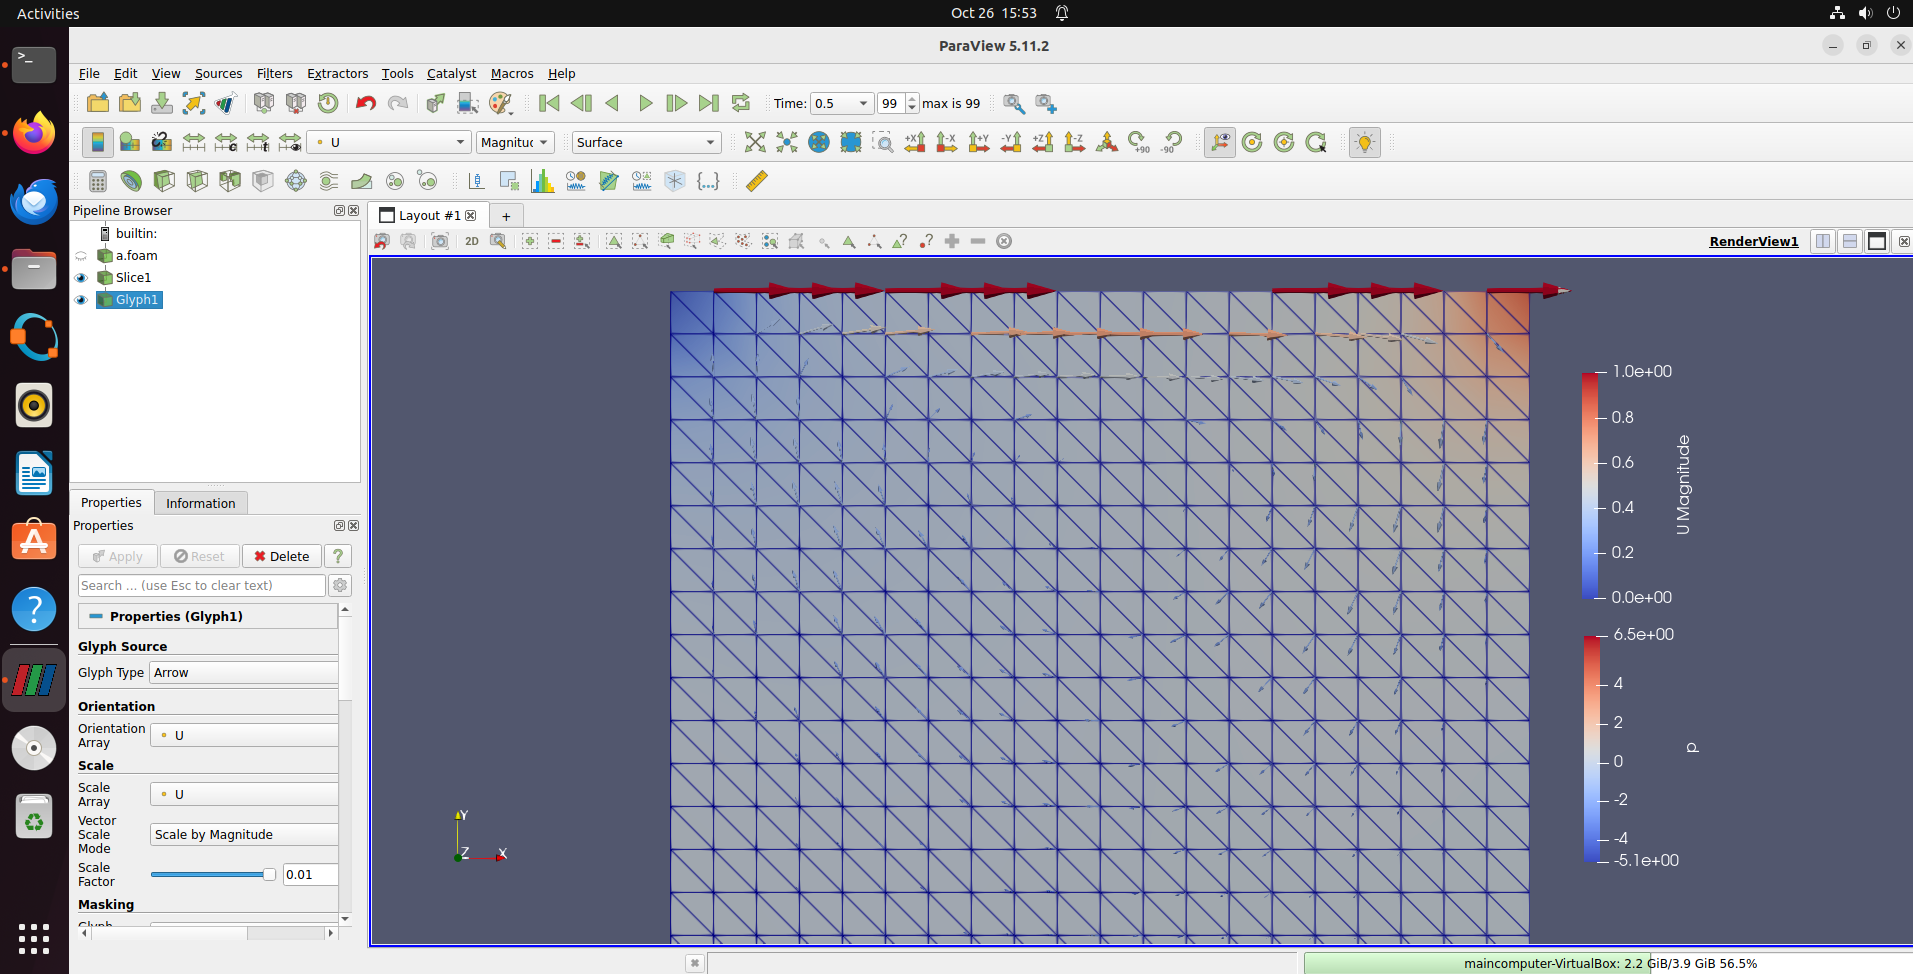Adjust the Scale Factor slider
Viewport: 1913px width, 974px height.
[x=213, y=873]
